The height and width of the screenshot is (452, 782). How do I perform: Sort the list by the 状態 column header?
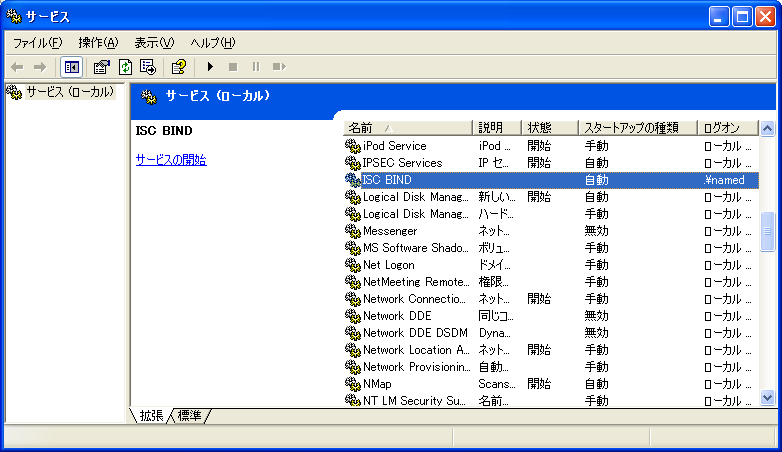tap(550, 128)
